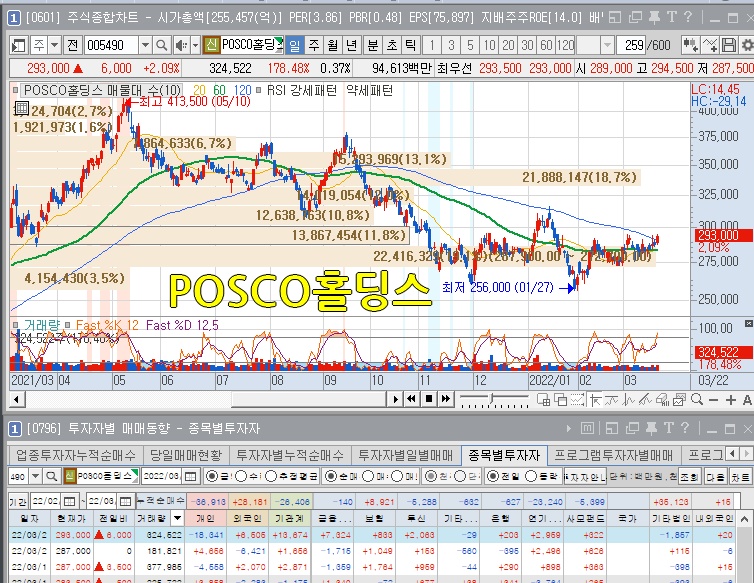Select the 주 (weekly) chart period button
This screenshot has width=754, height=583.
pyautogui.click(x=314, y=46)
